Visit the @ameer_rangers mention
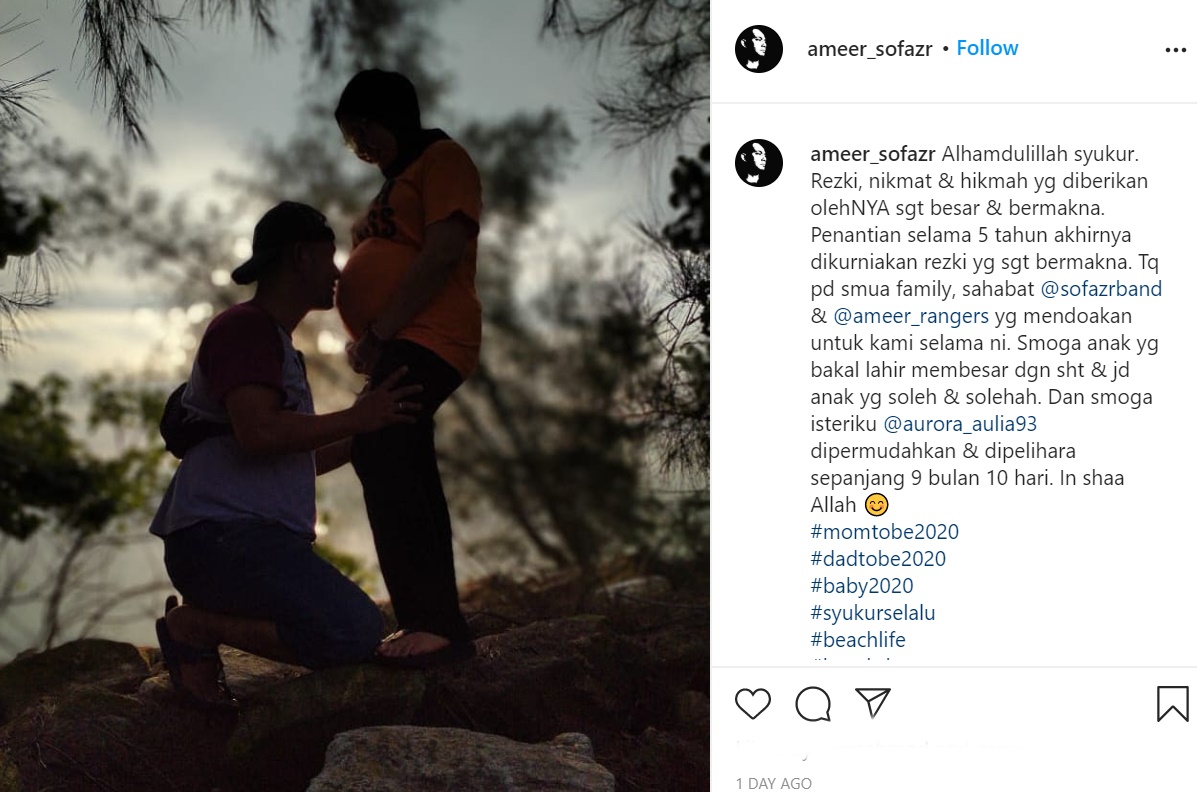Viewport: 1197px width, 792px height. click(x=911, y=316)
